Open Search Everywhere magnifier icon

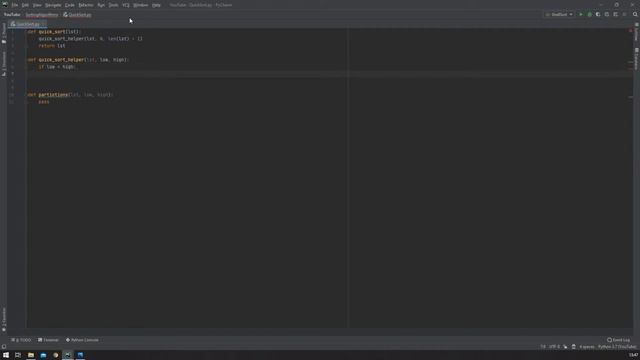[x=635, y=14]
